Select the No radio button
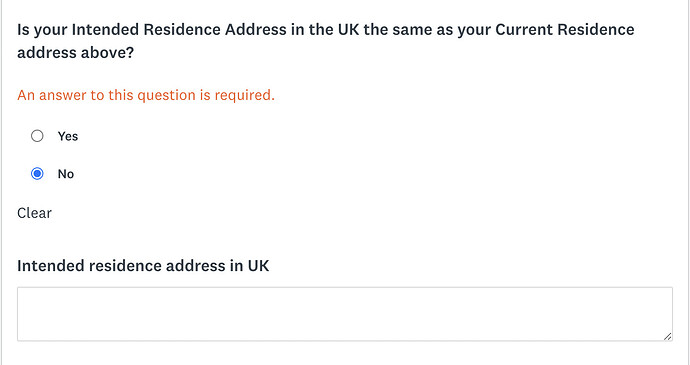 37,174
